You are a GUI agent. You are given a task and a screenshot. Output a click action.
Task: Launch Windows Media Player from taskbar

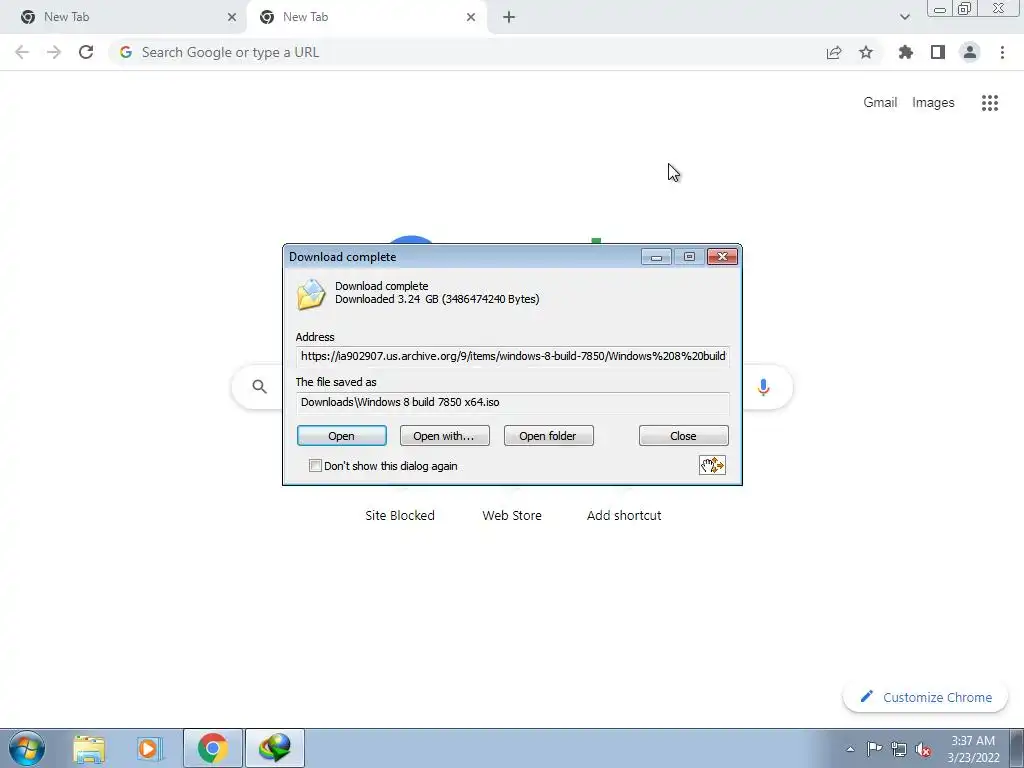point(150,748)
